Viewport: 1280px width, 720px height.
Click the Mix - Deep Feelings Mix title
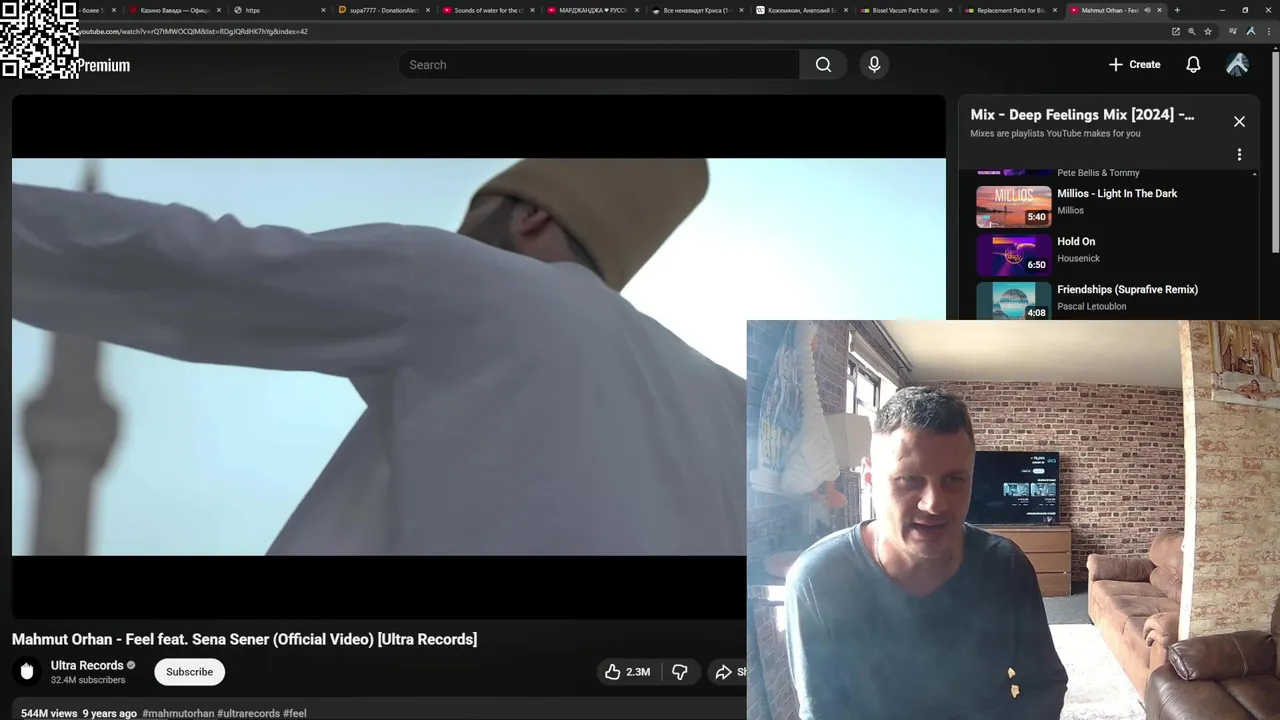[1082, 115]
